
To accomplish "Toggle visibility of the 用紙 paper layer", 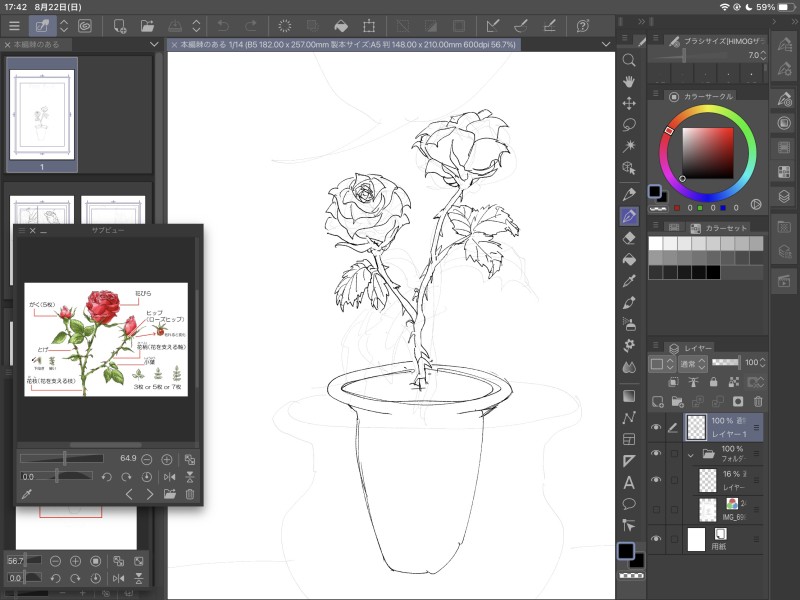I will 656,540.
